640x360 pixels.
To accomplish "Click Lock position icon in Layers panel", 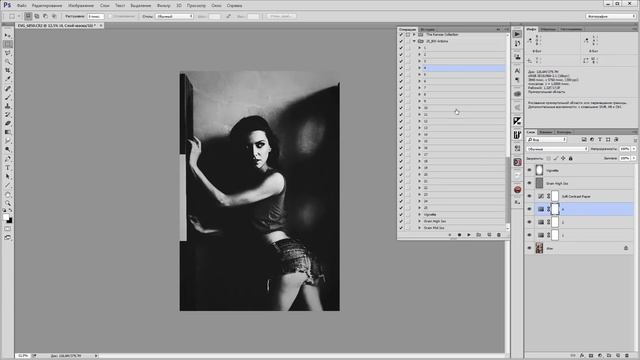I will [563, 158].
